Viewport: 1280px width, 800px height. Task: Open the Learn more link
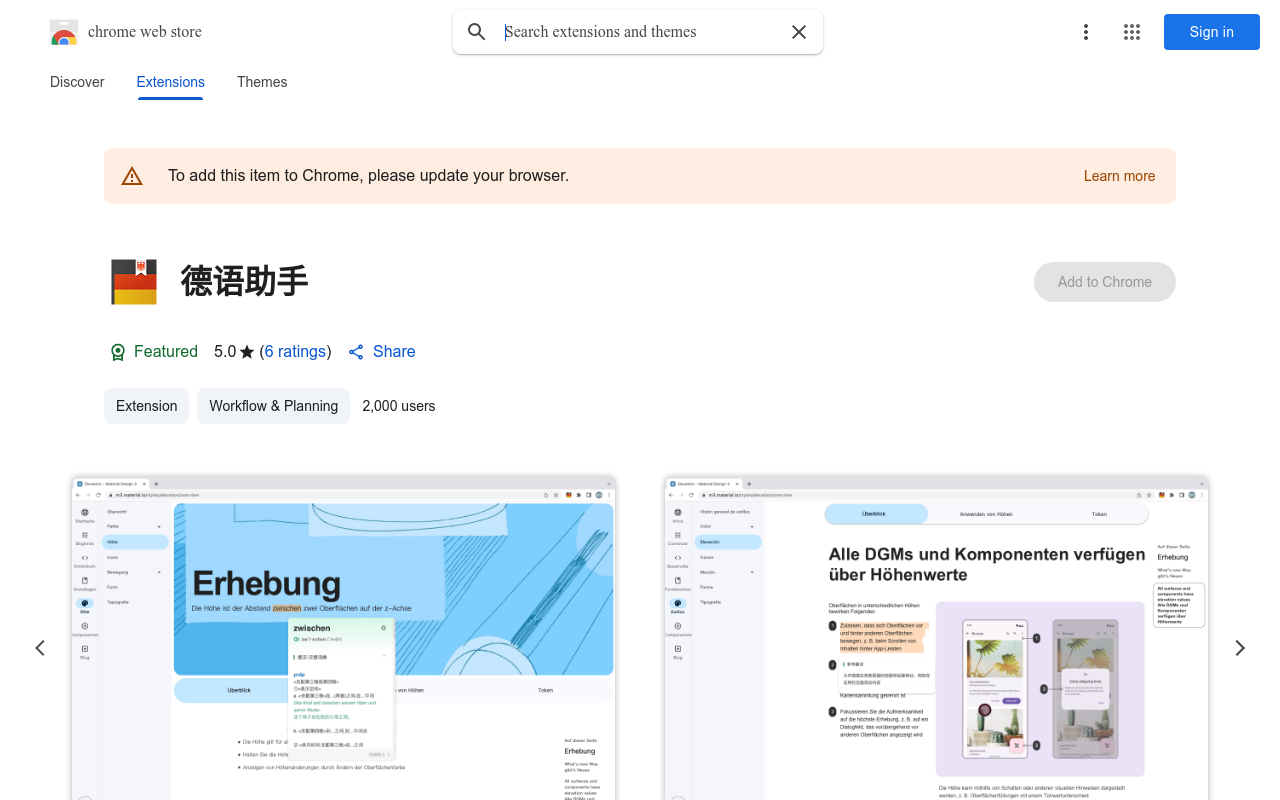click(1119, 176)
